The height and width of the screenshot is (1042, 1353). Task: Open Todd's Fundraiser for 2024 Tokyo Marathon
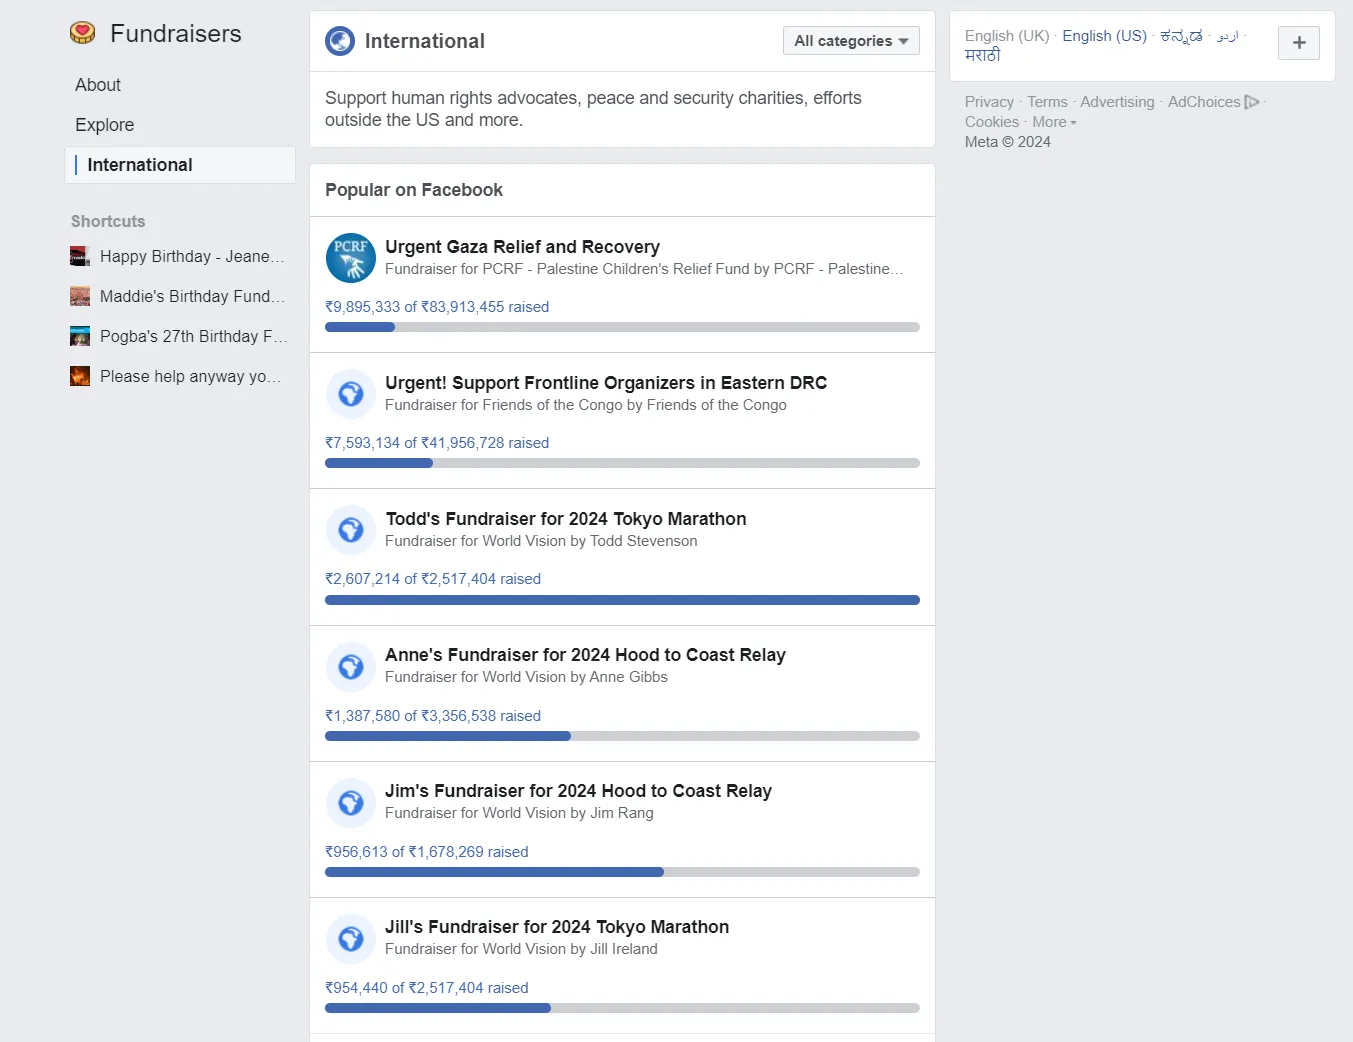pyautogui.click(x=566, y=519)
